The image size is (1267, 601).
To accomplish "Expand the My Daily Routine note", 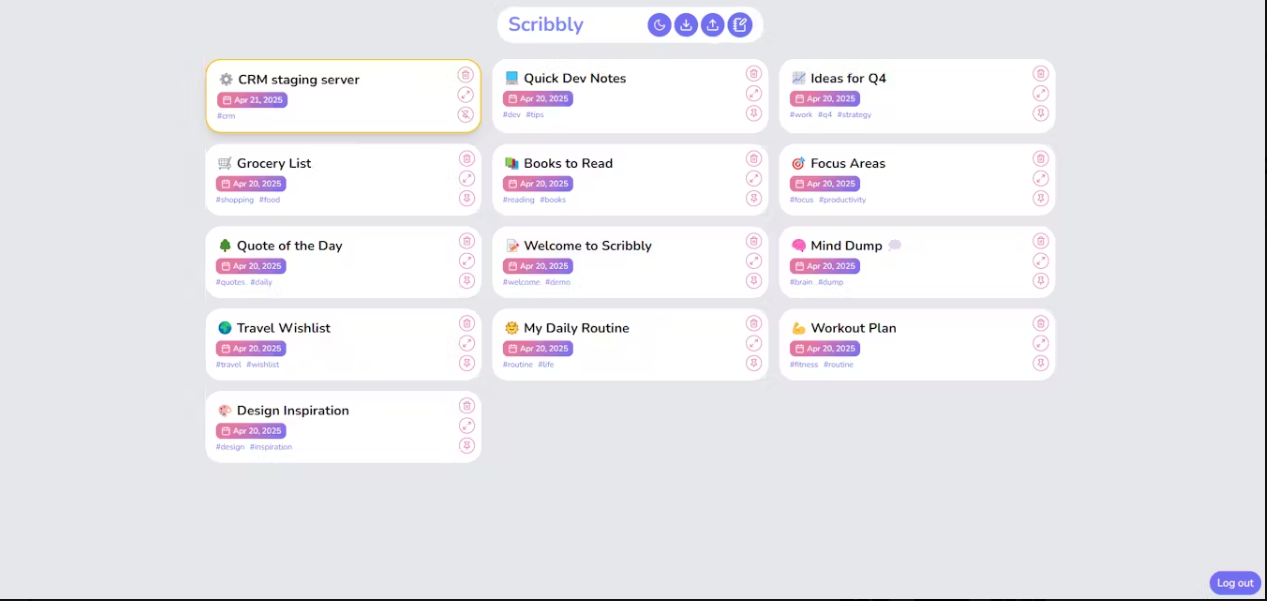I will point(754,344).
